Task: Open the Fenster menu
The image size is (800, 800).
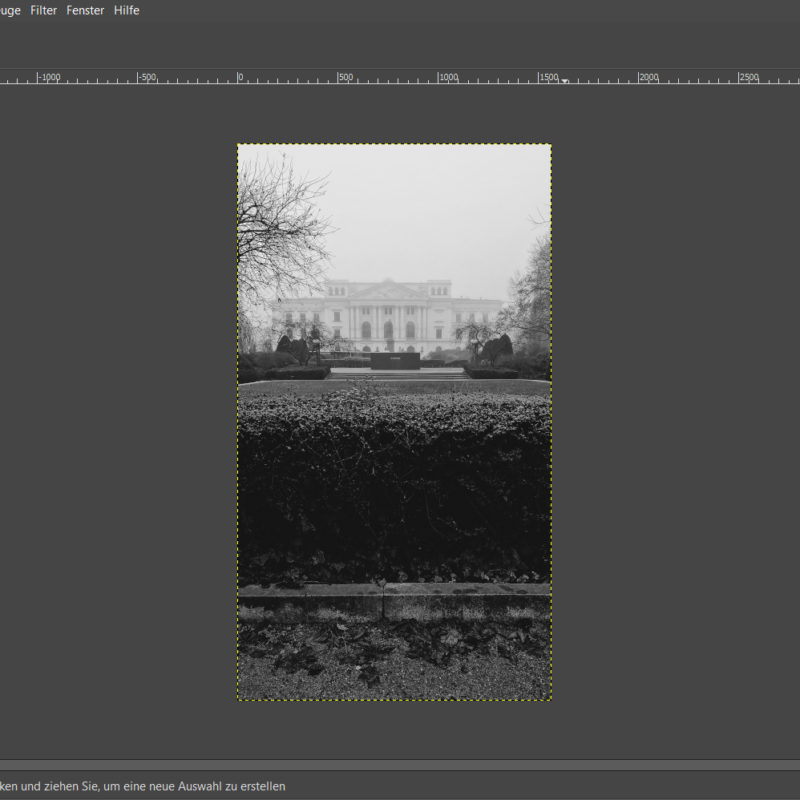Action: (85, 10)
